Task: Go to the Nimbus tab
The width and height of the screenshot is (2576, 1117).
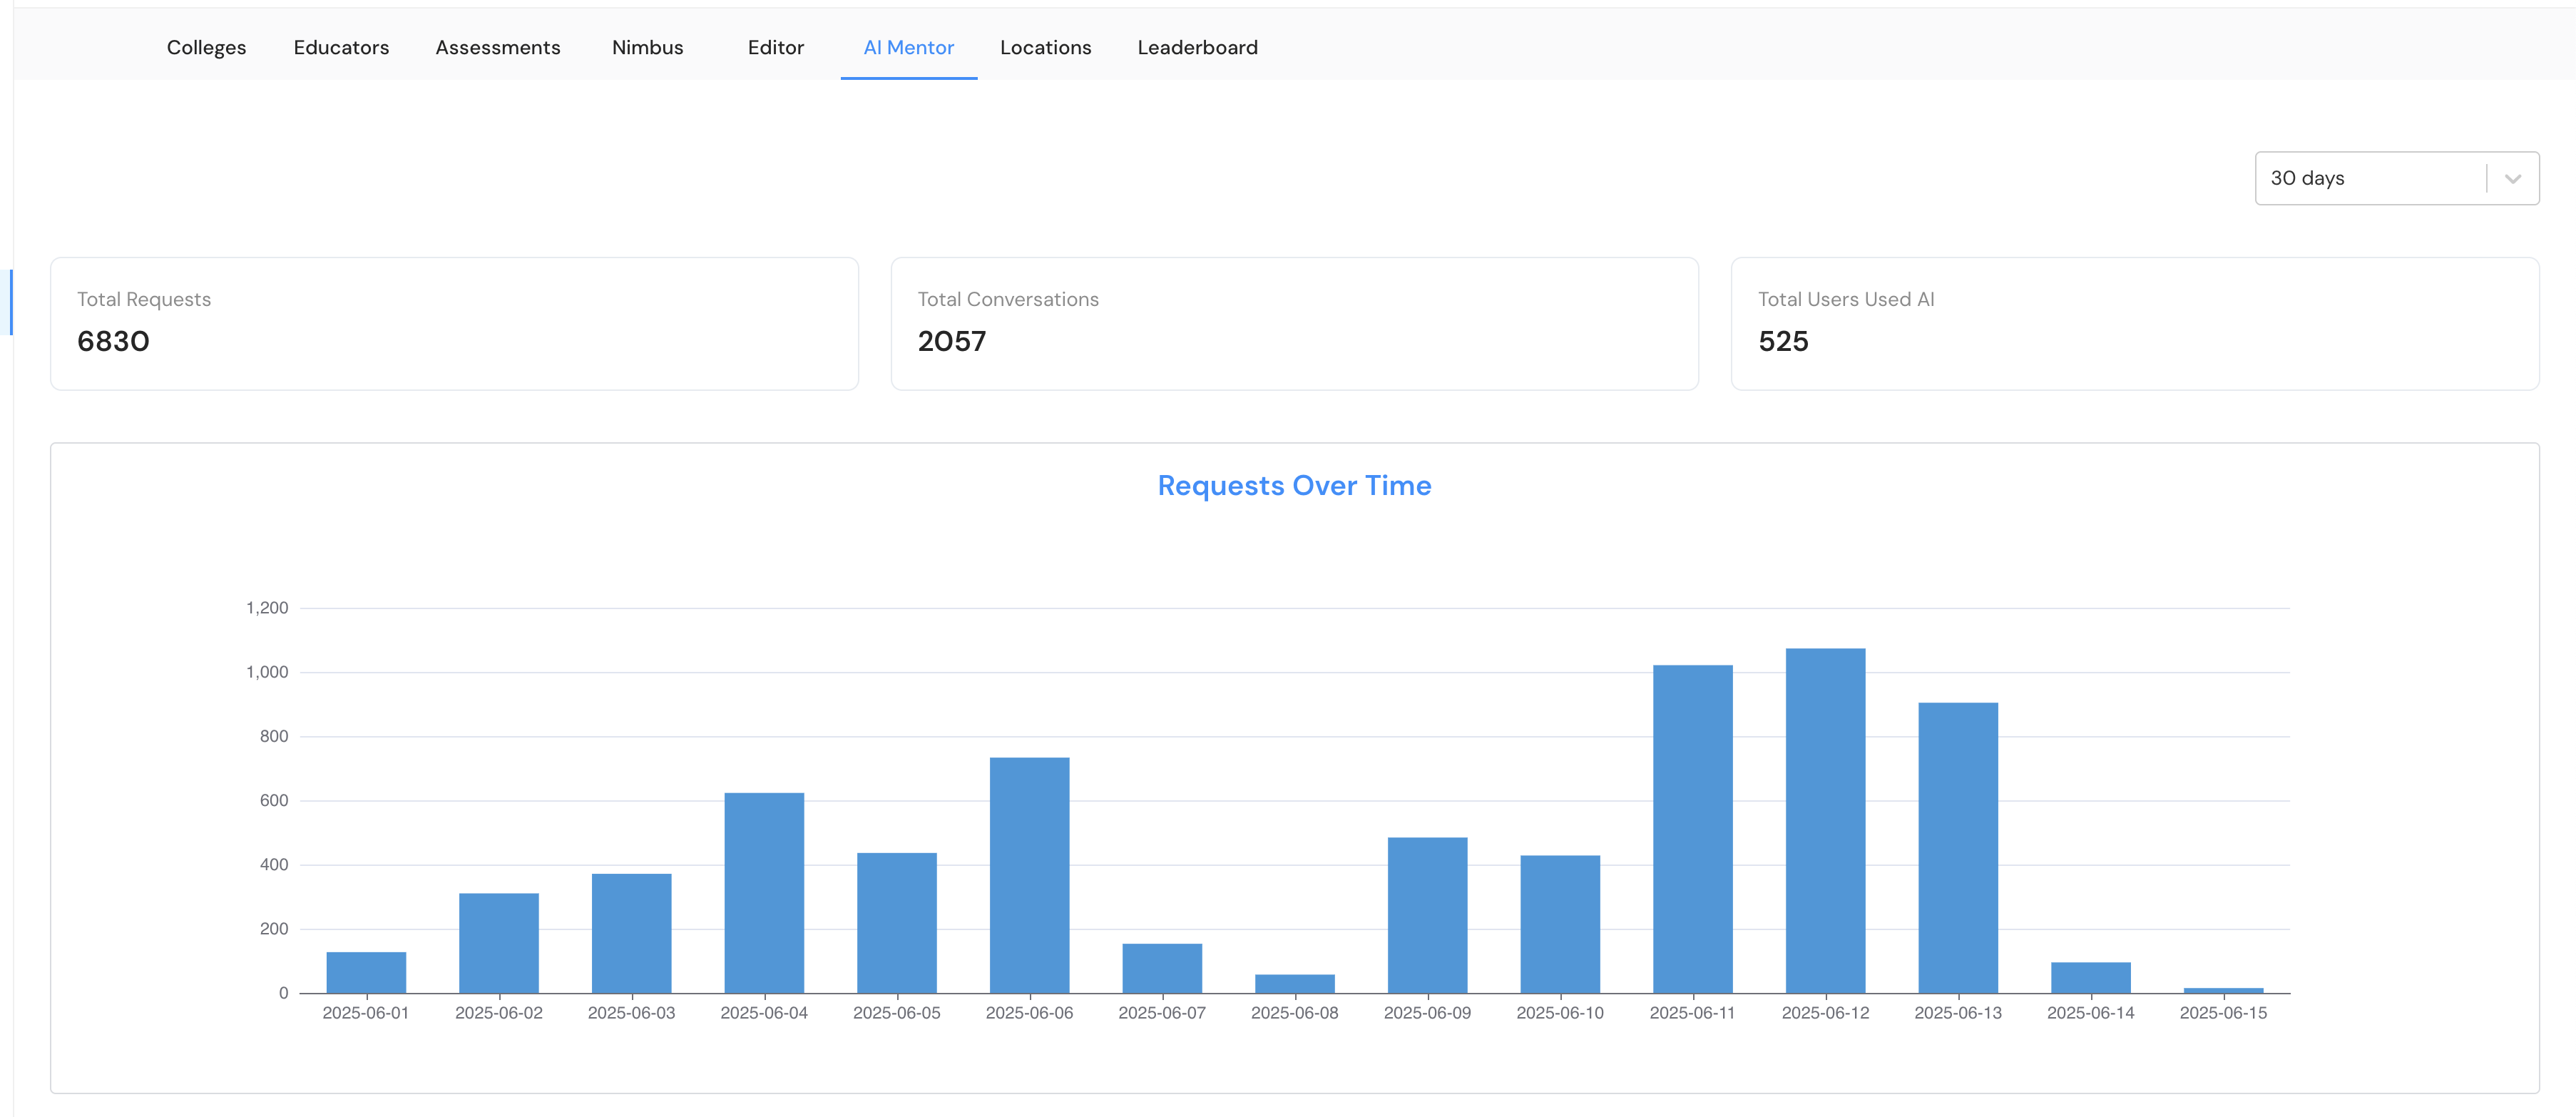Action: (647, 47)
